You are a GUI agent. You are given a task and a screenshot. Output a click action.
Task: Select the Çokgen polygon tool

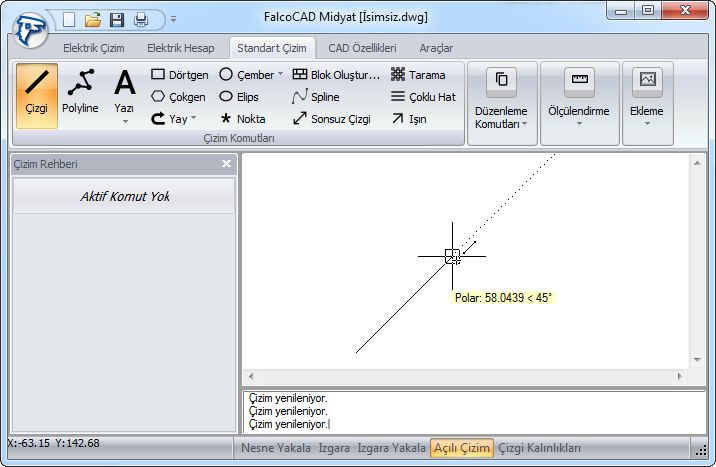point(178,97)
